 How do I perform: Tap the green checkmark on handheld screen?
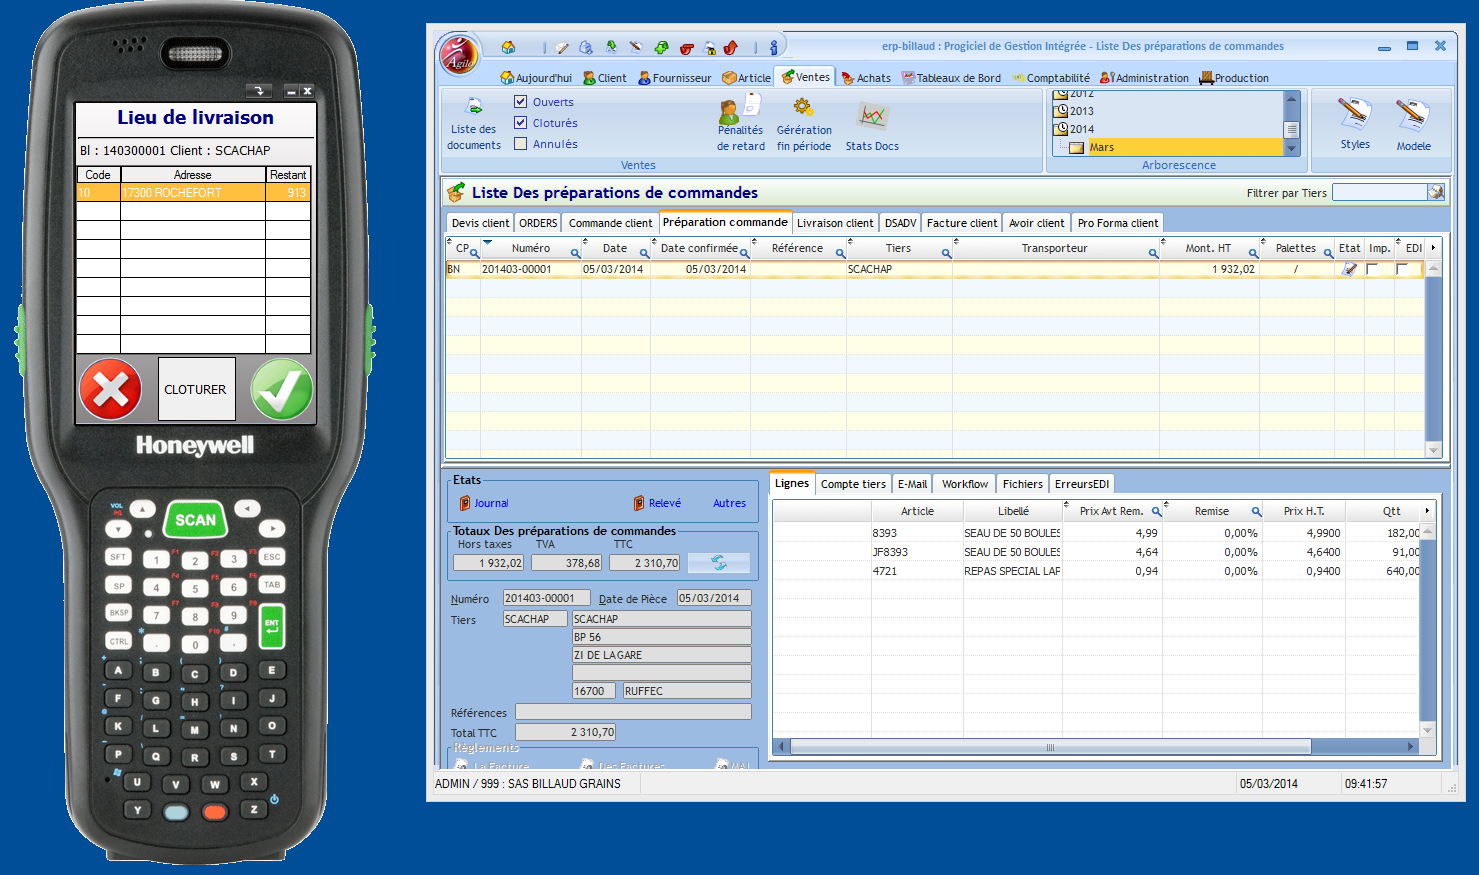coord(282,389)
